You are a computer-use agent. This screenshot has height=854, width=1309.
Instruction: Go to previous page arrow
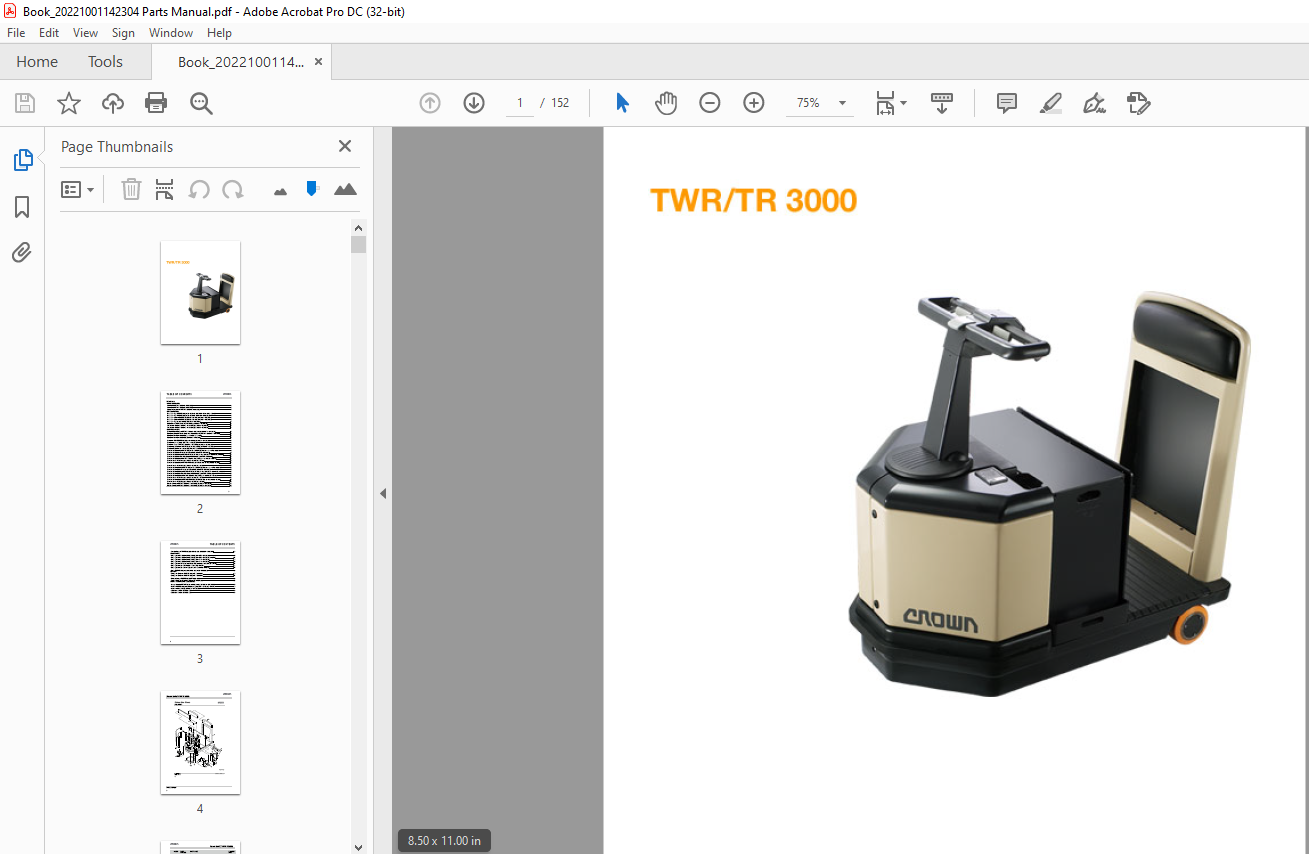pyautogui.click(x=430, y=103)
